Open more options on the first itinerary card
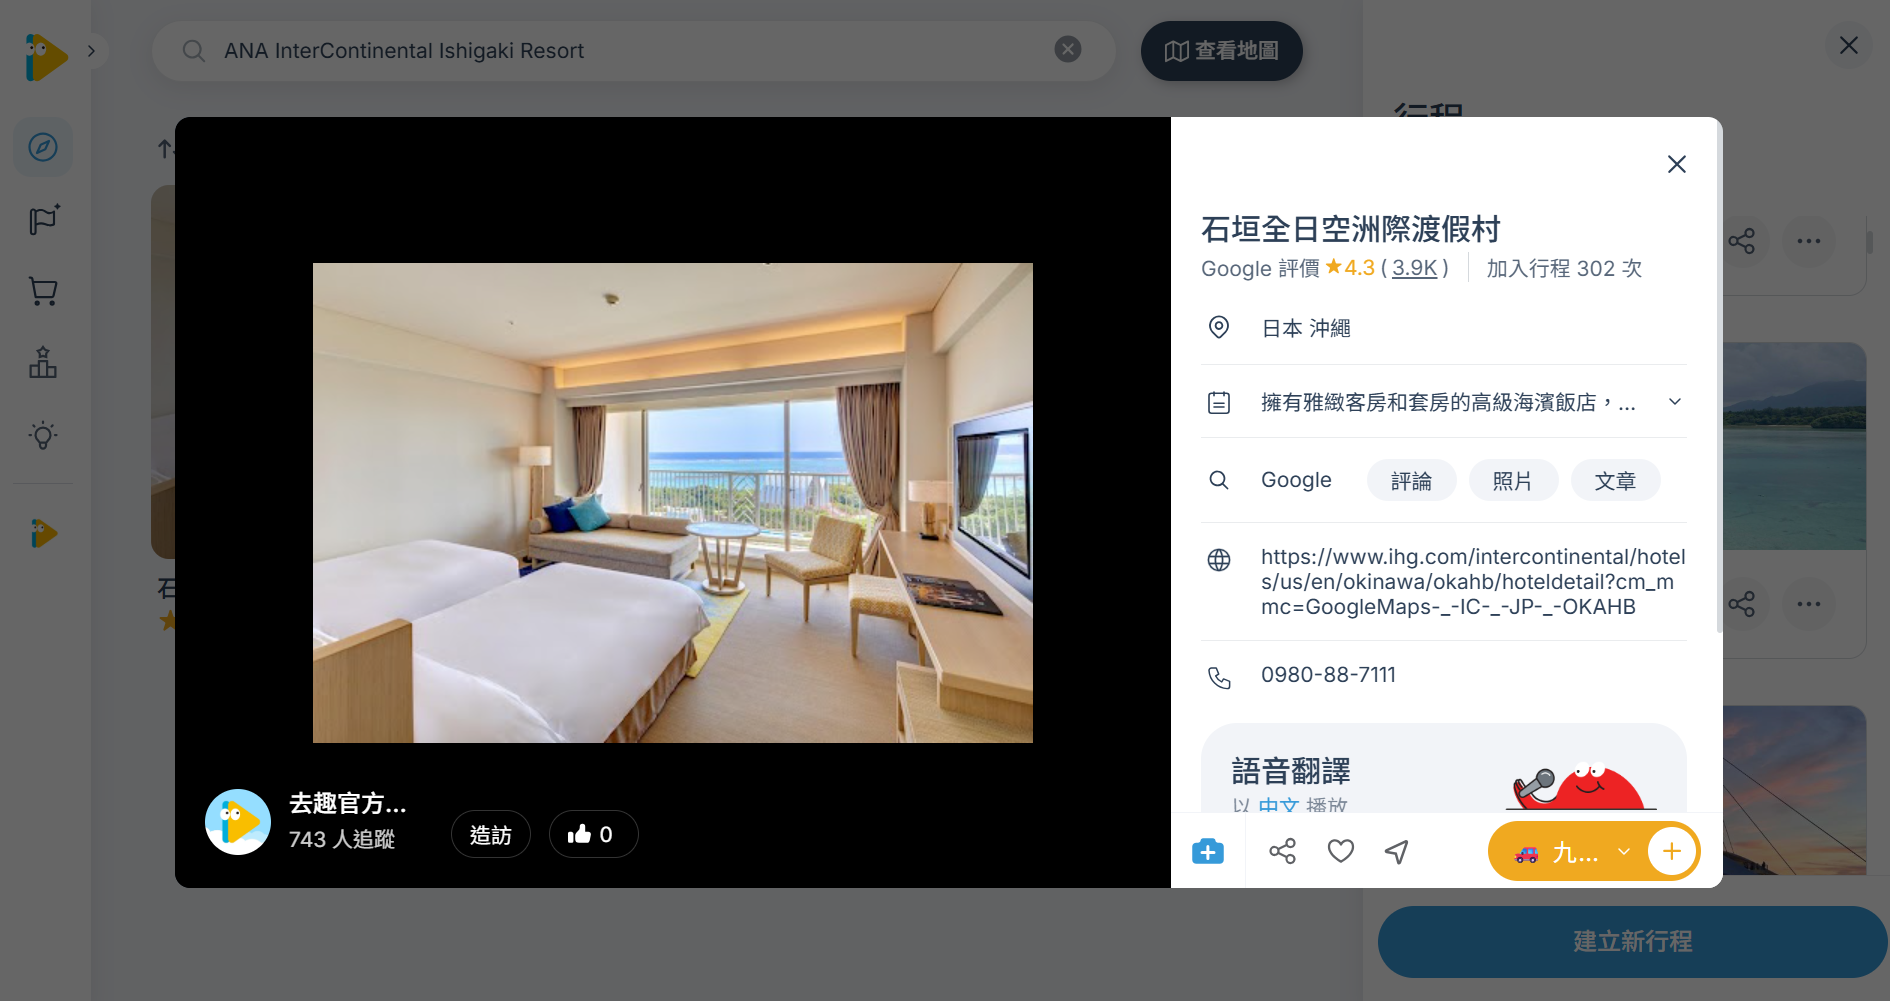This screenshot has width=1890, height=1001. 1808,241
